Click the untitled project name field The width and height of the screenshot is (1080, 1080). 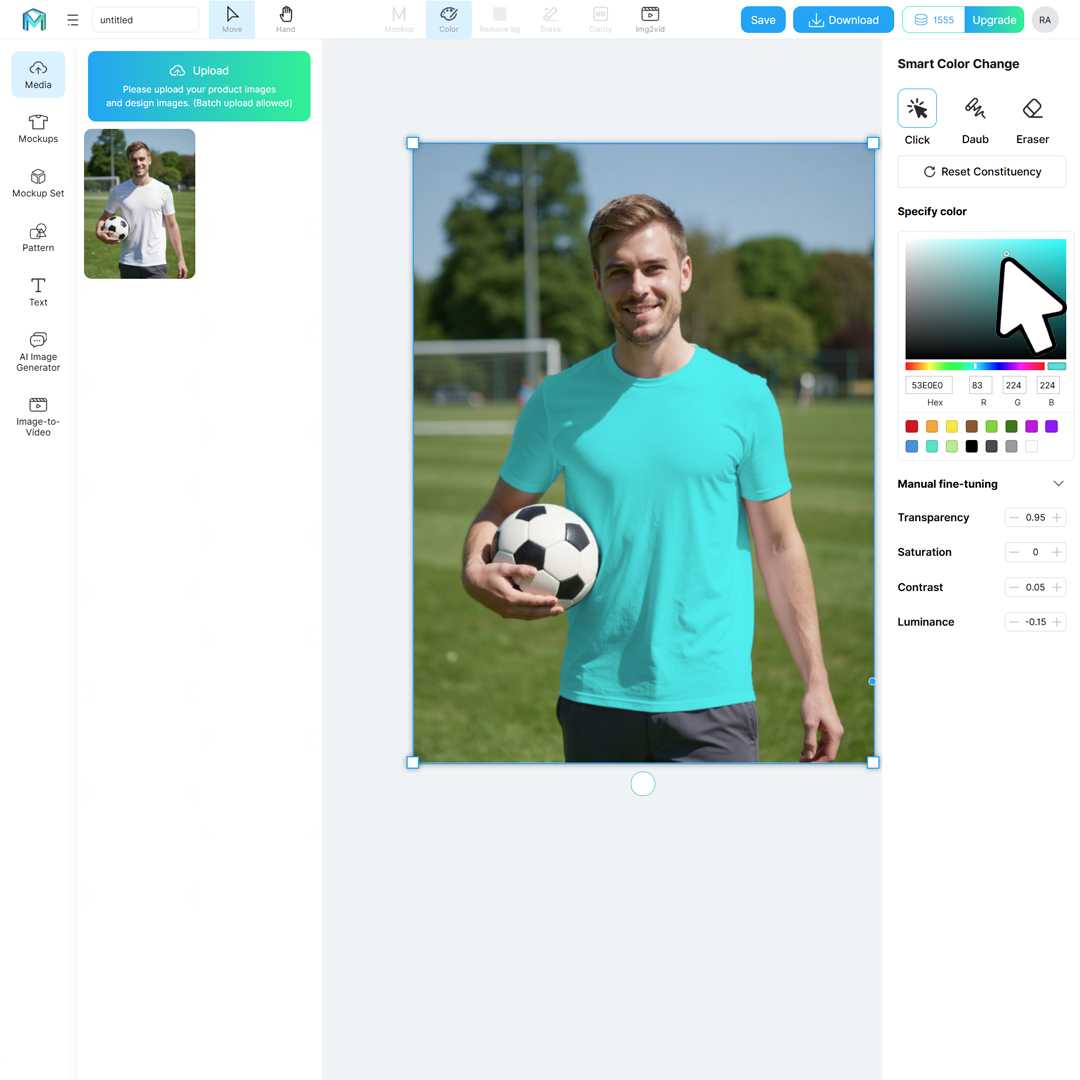(145, 20)
